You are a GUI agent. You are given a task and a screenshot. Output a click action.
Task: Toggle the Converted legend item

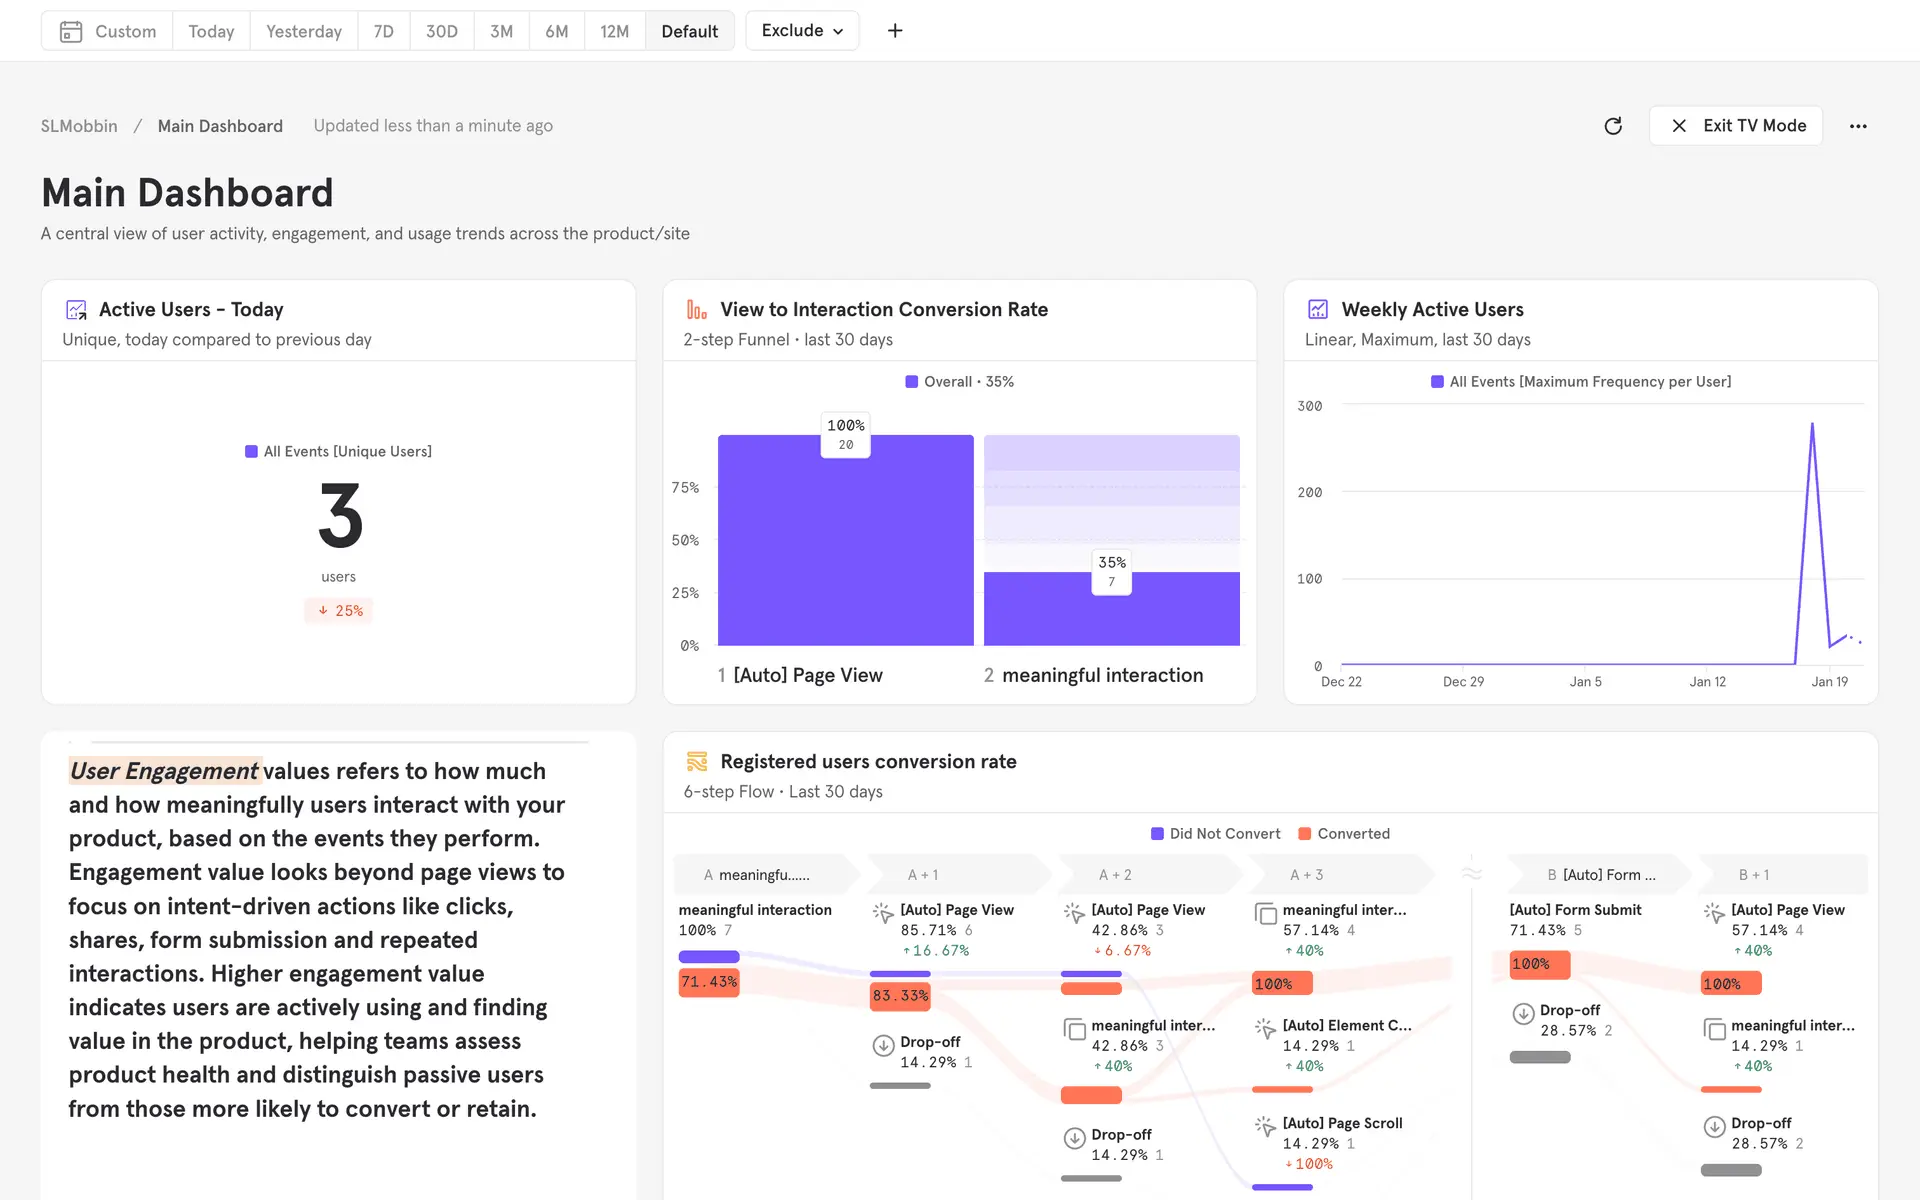pos(1343,834)
